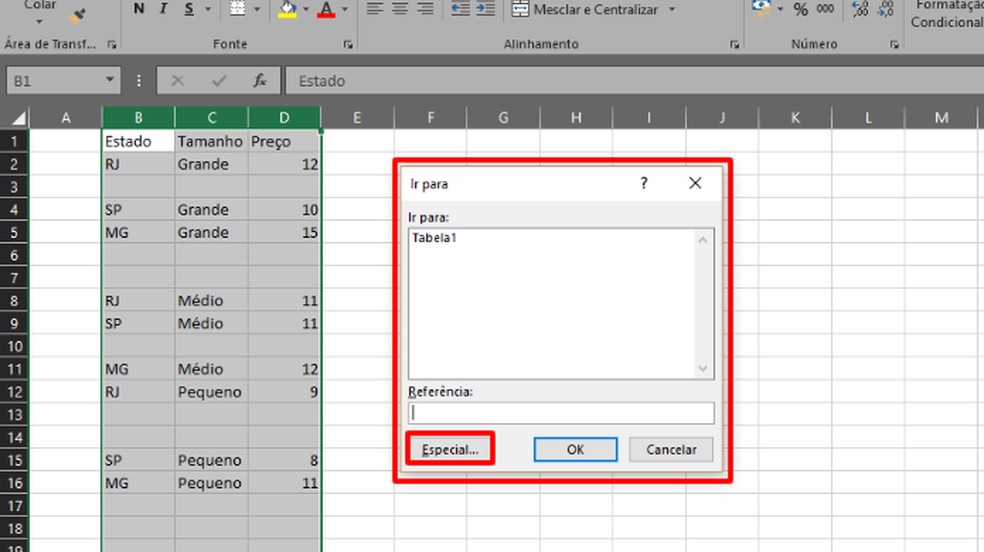
Task: Click Ir para list scroll down arrow
Action: pyautogui.click(x=702, y=369)
